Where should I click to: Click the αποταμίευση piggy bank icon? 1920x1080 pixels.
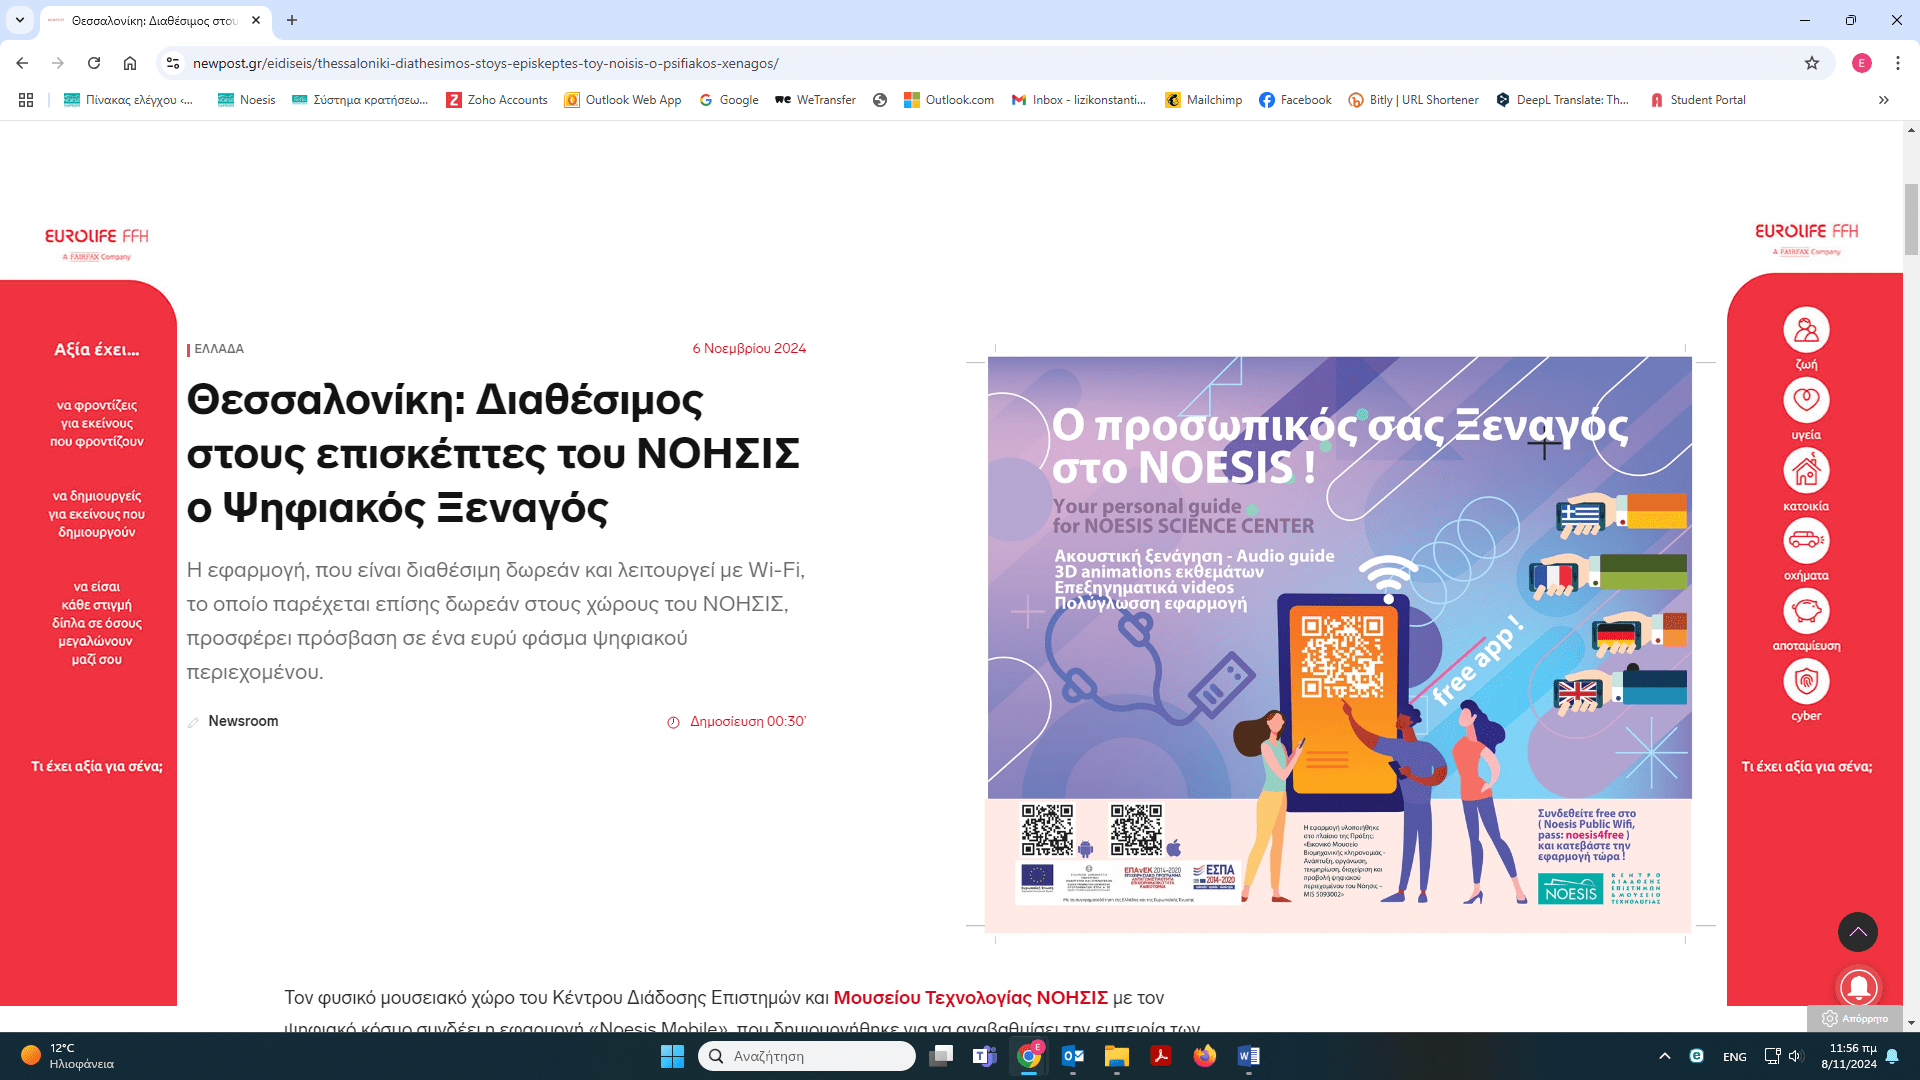[x=1806, y=611]
